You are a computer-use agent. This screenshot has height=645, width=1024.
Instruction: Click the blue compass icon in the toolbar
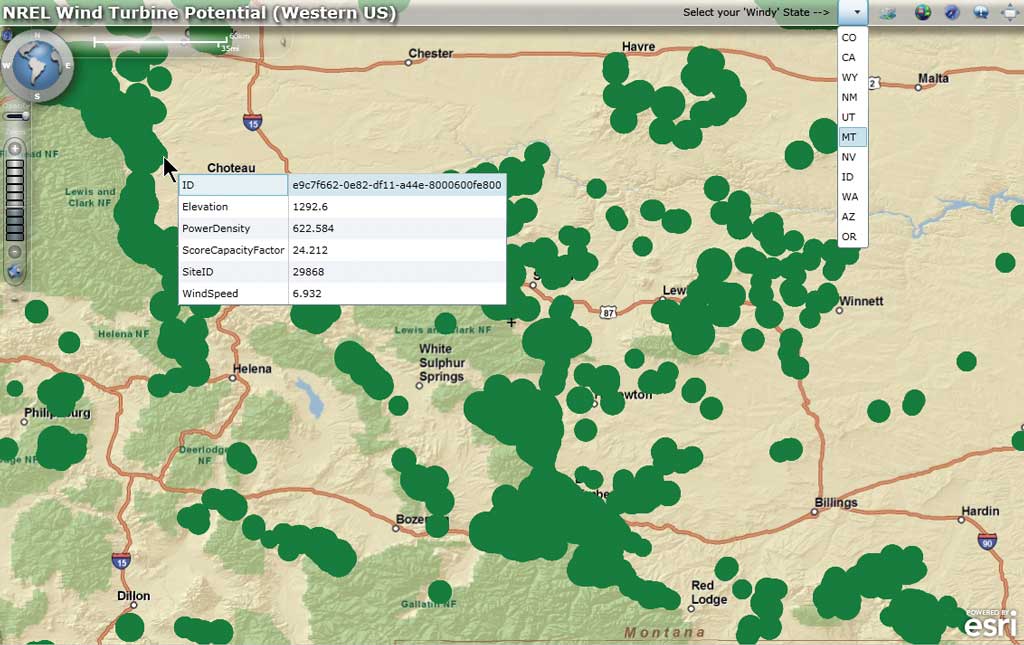[952, 12]
